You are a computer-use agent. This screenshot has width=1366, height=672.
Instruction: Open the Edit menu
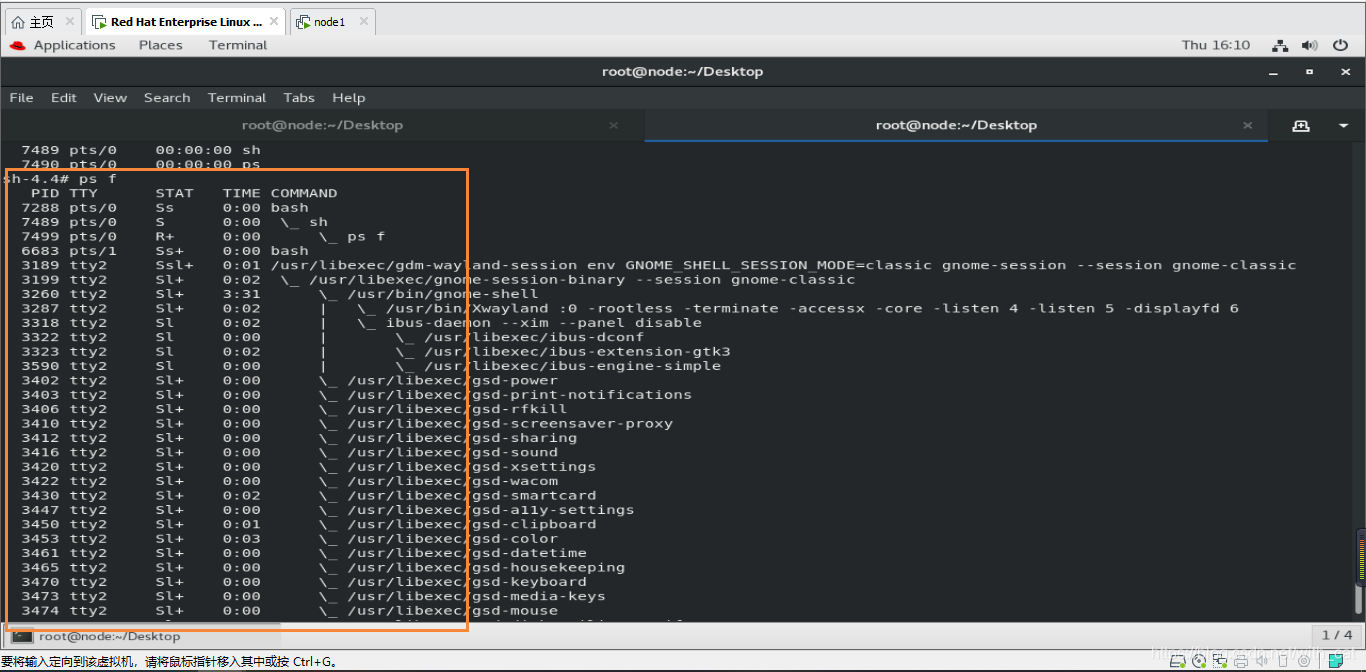tap(64, 97)
